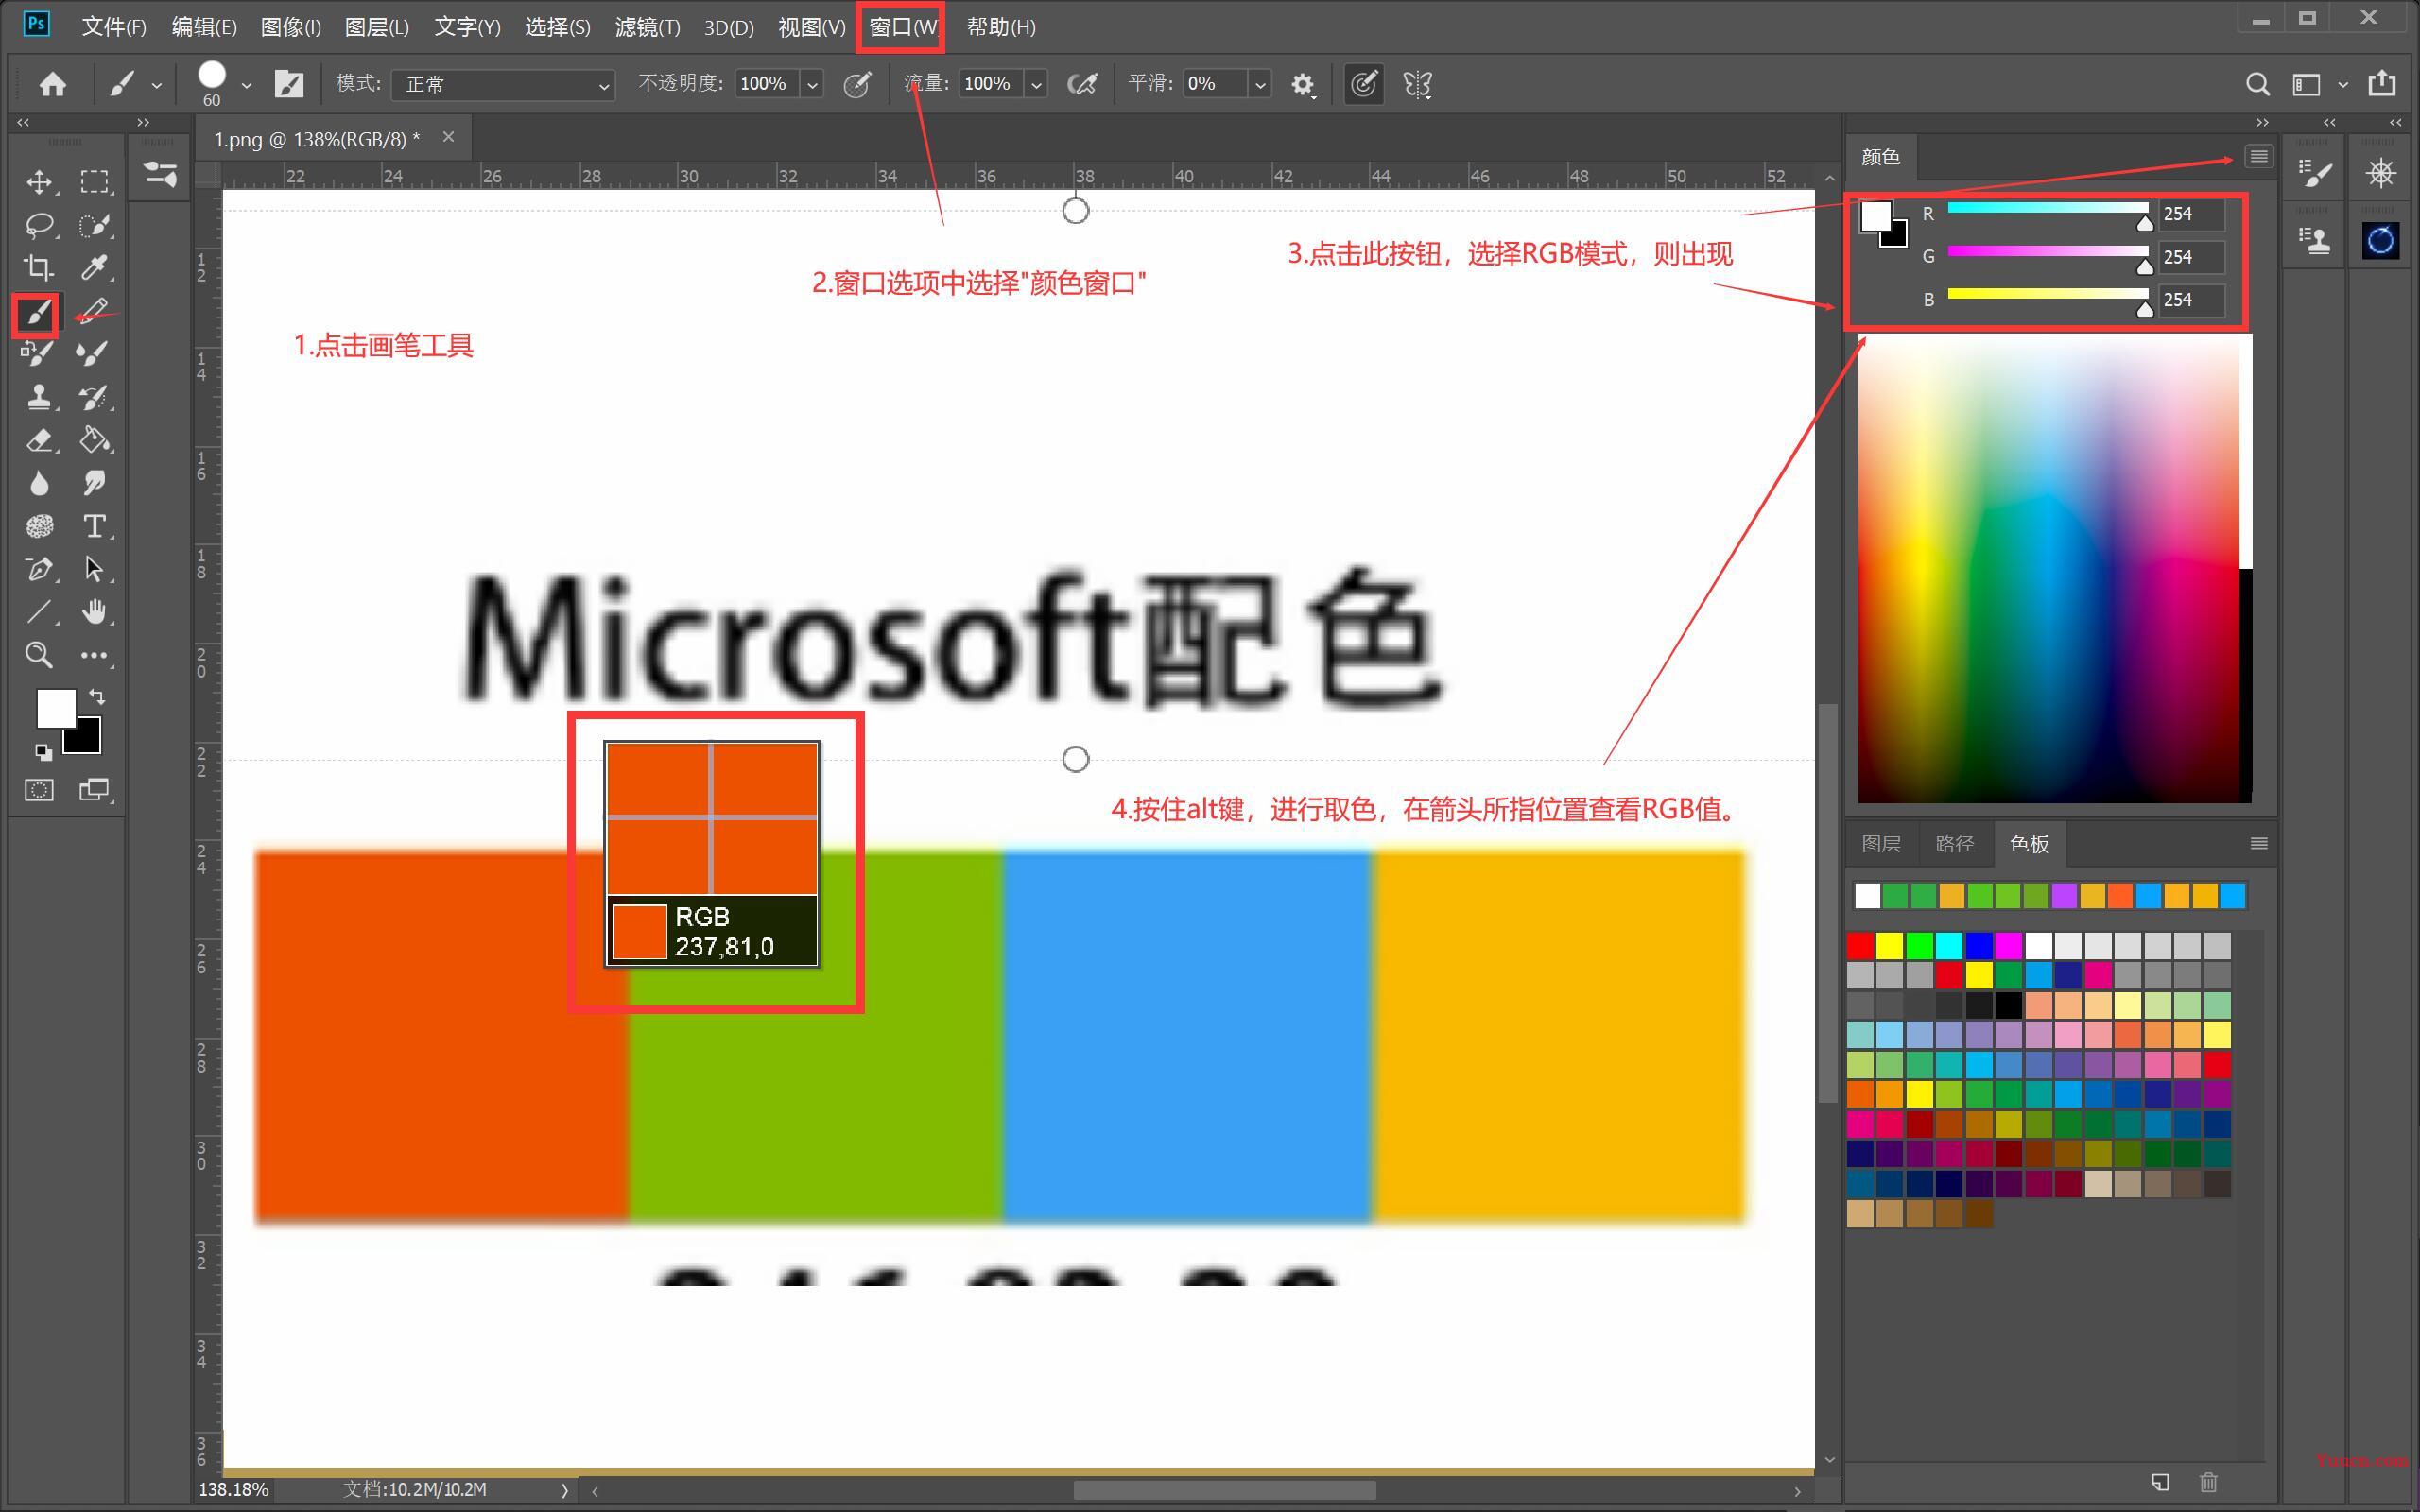Open the 窗口(W) menu
2420x1512 pixels.
902,27
